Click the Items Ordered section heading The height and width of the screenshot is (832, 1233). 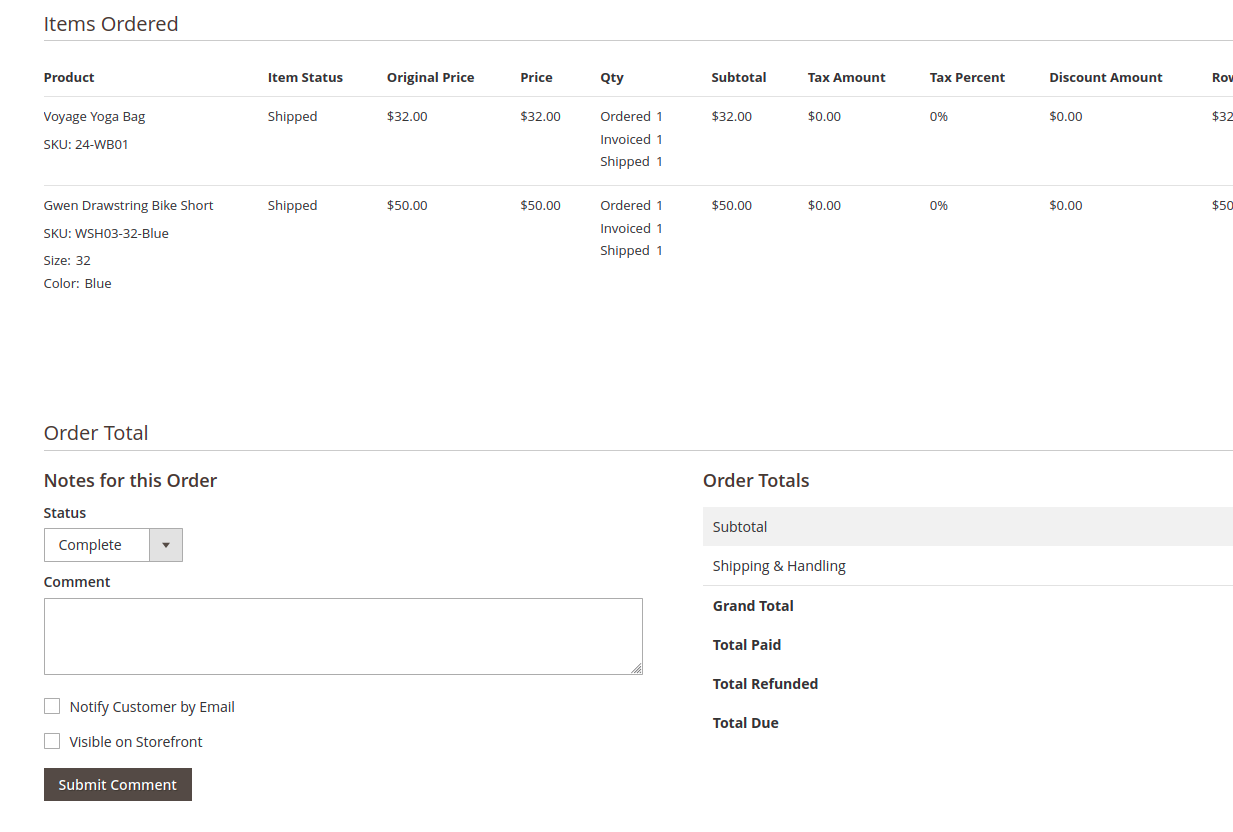(110, 23)
